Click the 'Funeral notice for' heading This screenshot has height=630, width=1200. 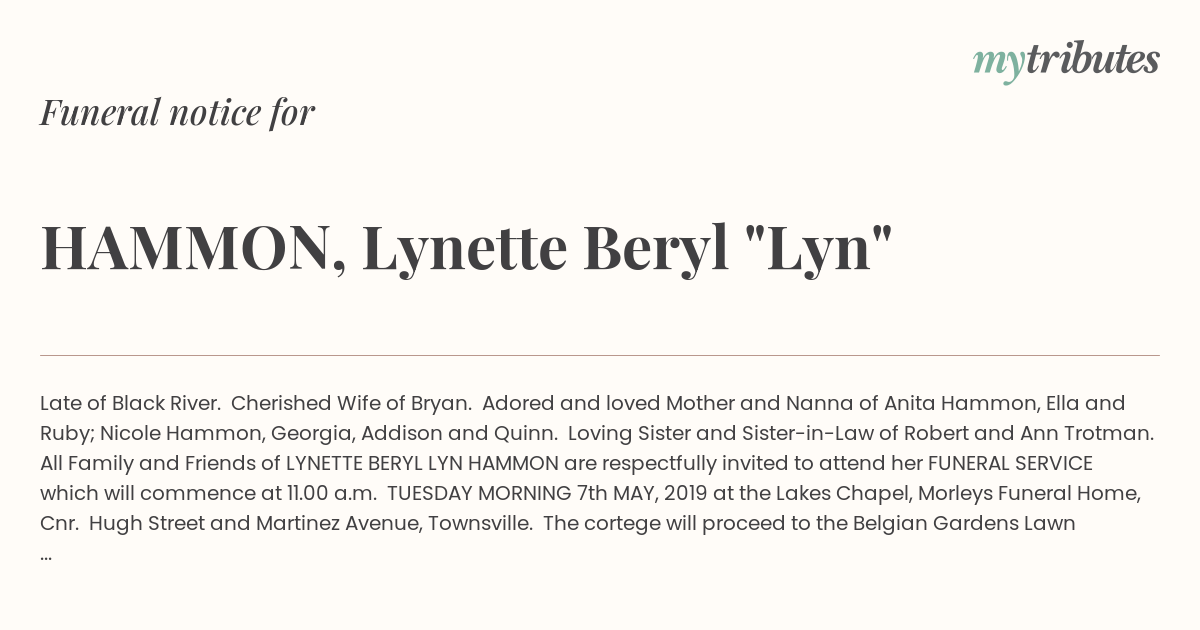coord(177,112)
